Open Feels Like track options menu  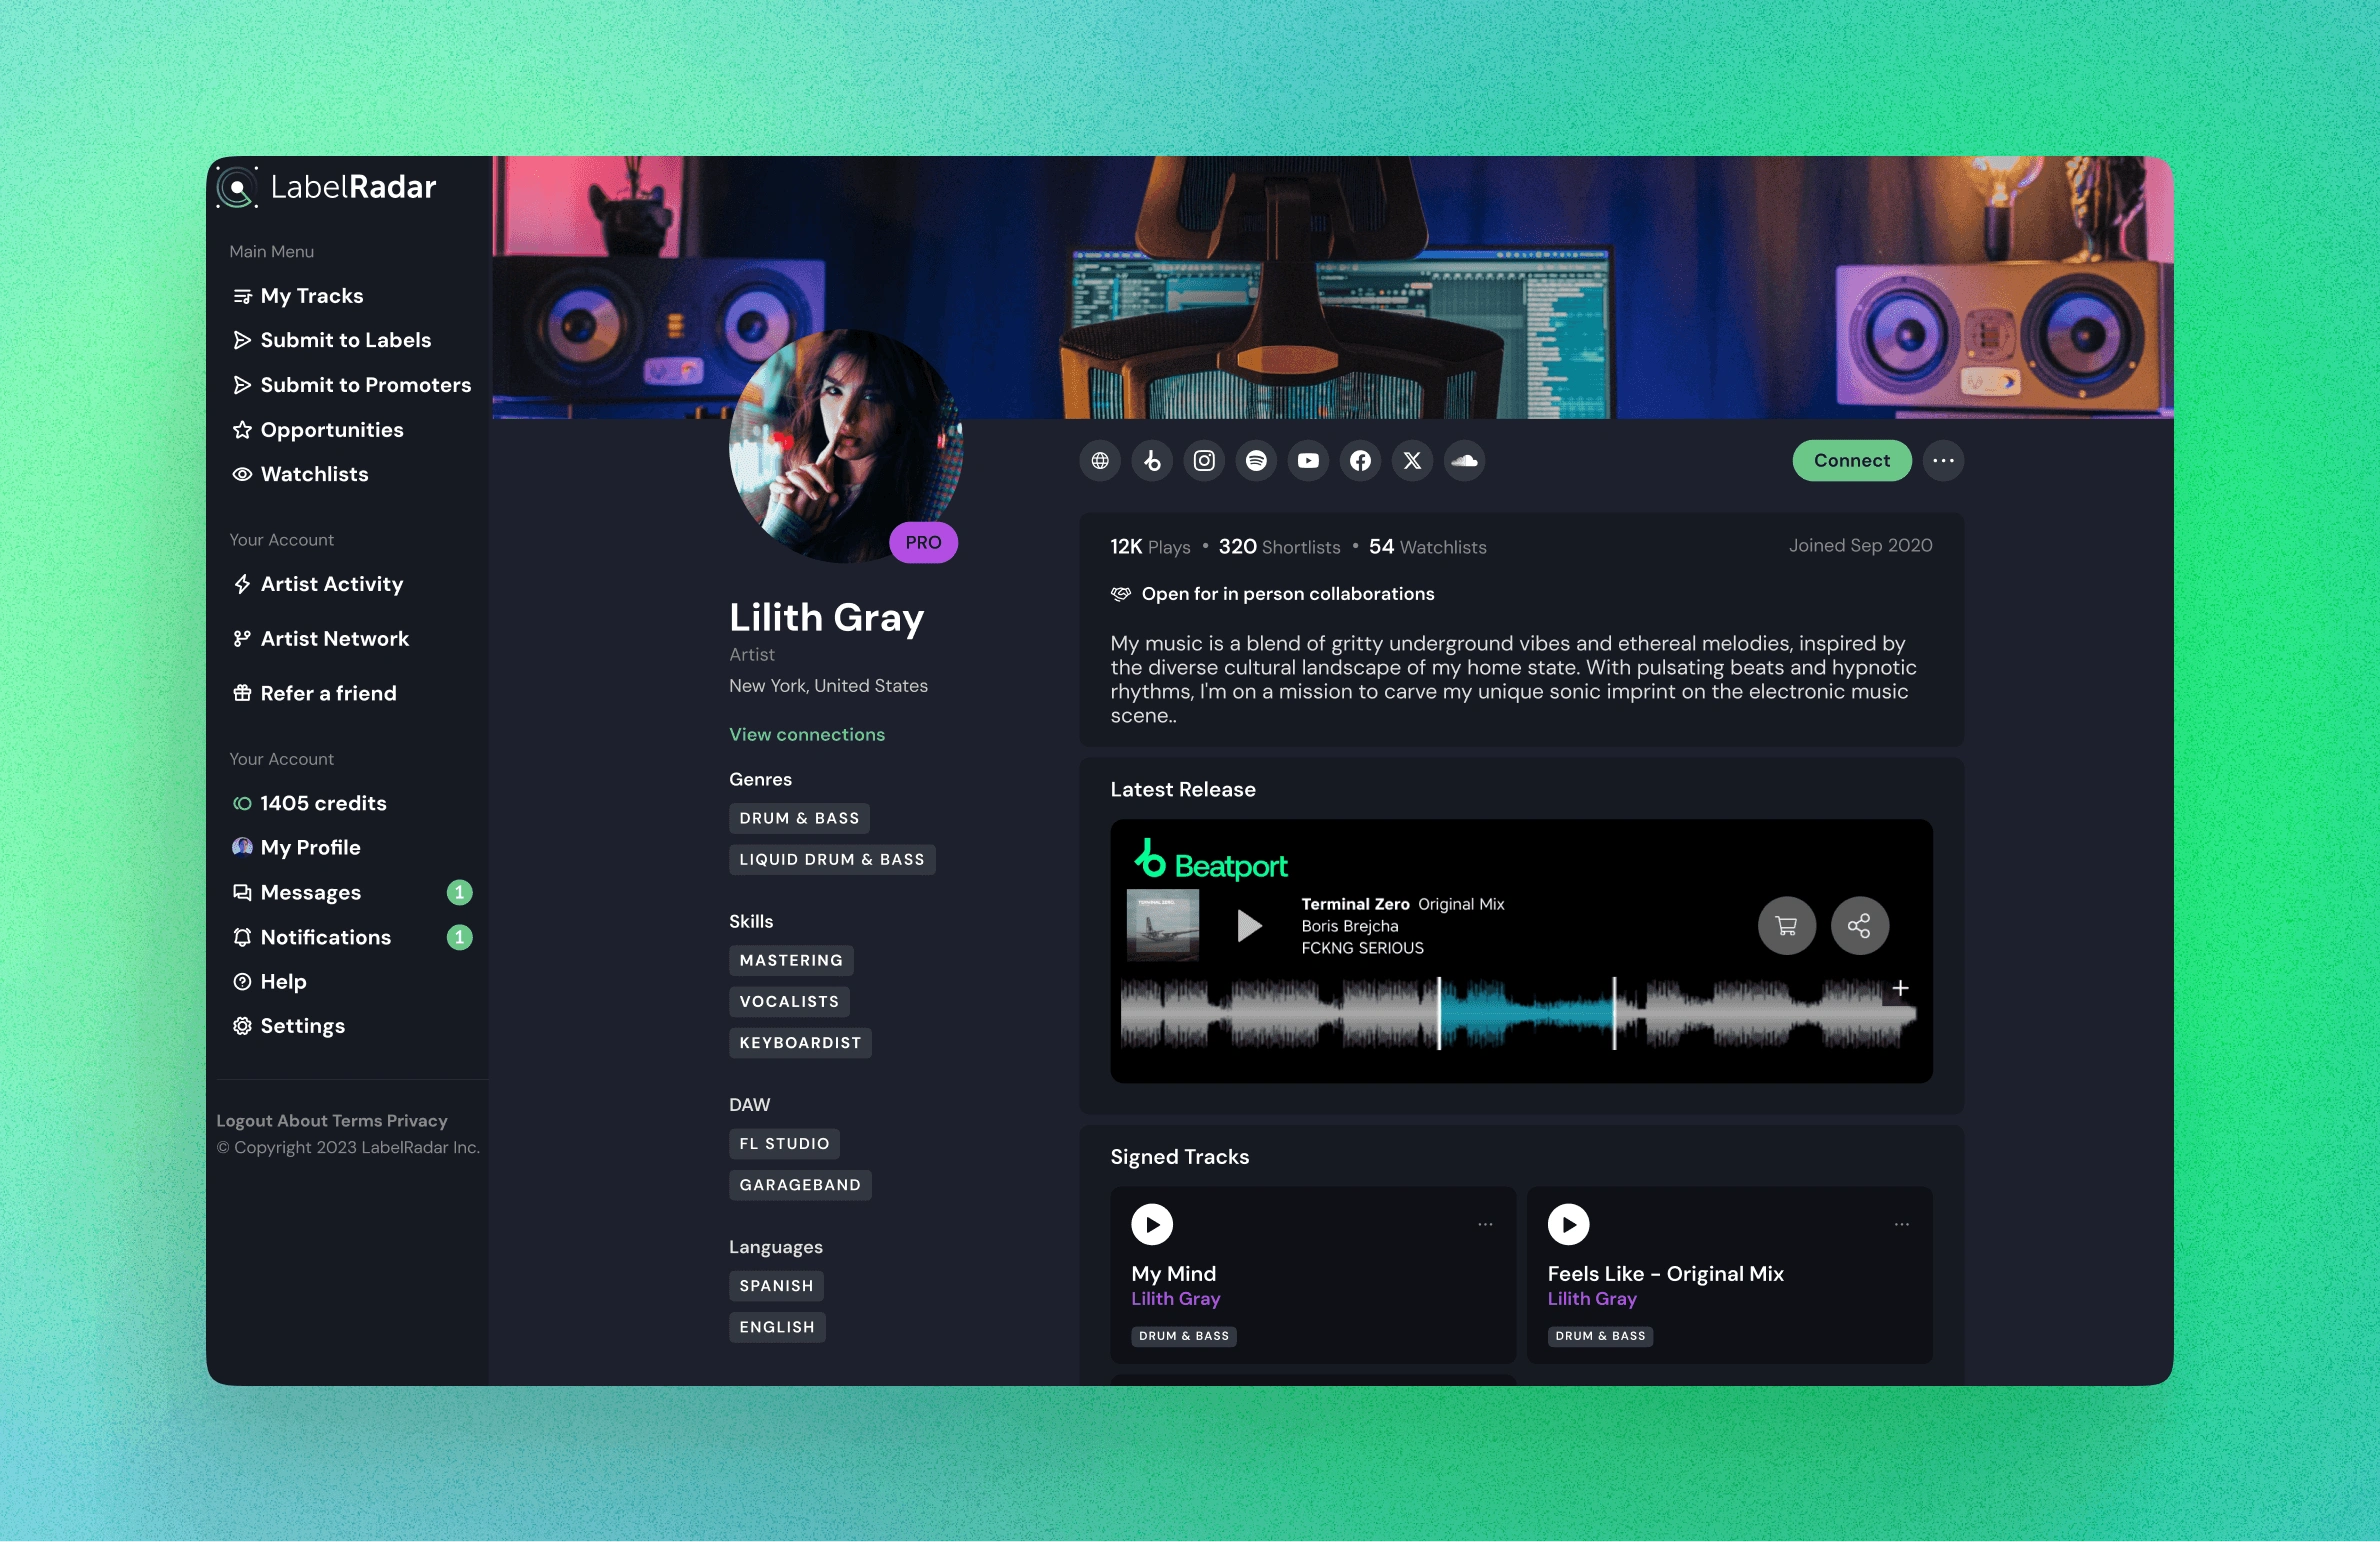pos(1901,1224)
